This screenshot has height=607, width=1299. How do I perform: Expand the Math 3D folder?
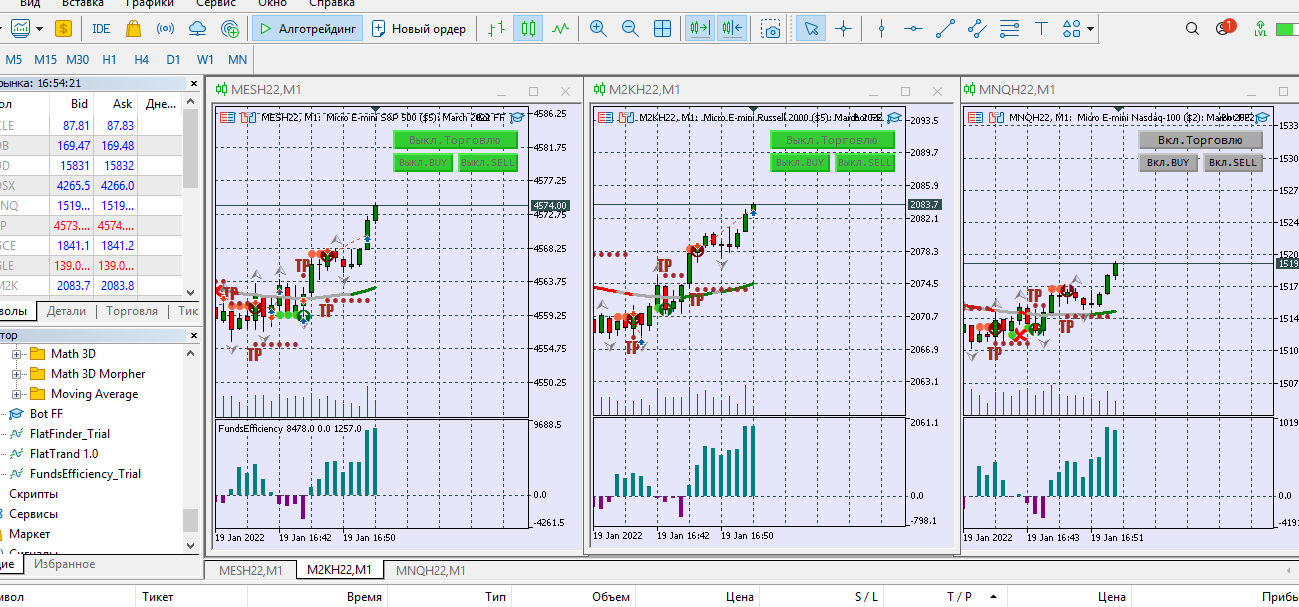[16, 354]
